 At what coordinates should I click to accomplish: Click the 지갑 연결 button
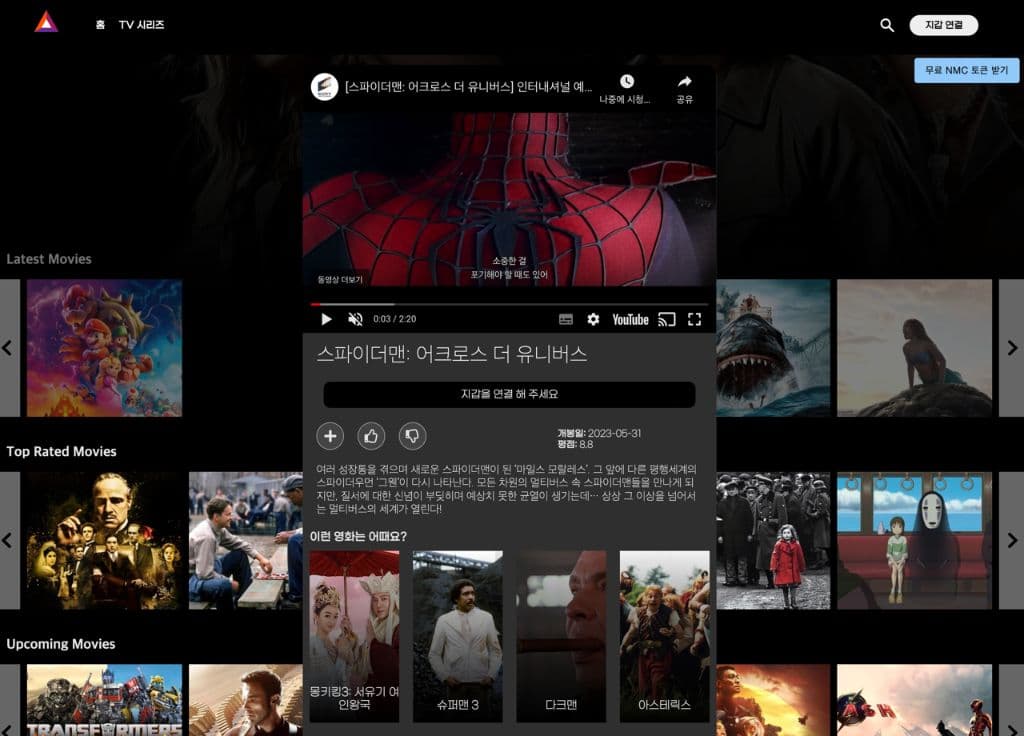[x=944, y=25]
